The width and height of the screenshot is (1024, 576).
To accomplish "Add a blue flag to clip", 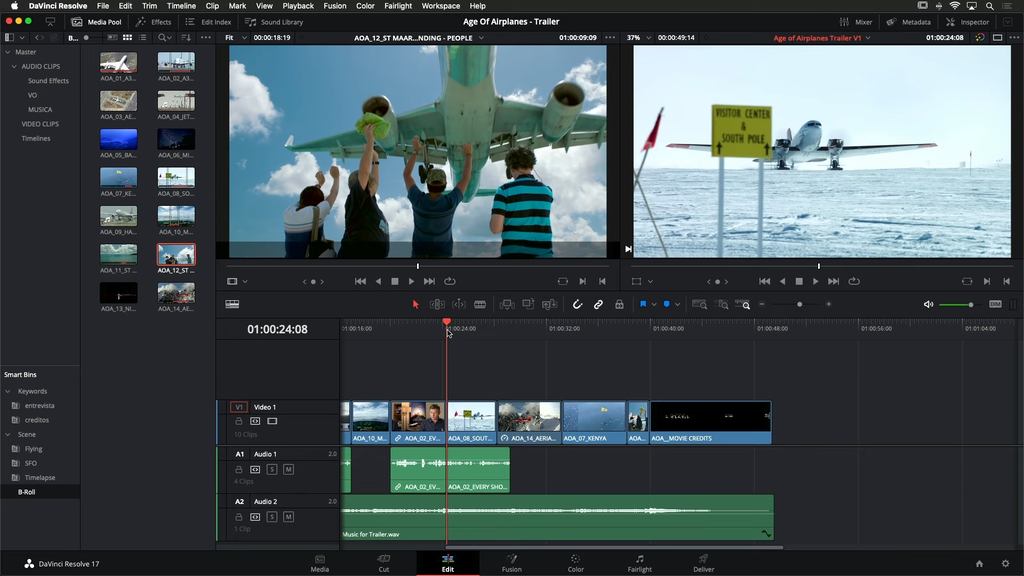I will [643, 304].
